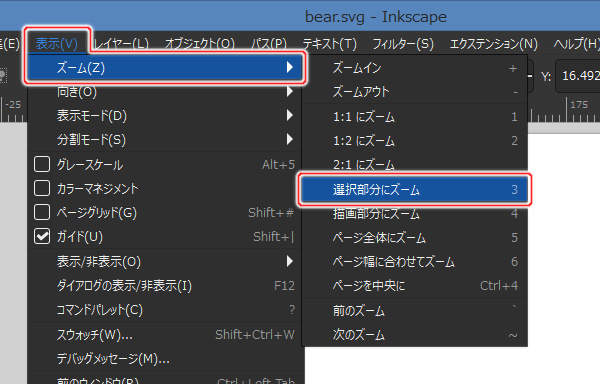Expand the 表示モード(D) submenu

coord(165,116)
